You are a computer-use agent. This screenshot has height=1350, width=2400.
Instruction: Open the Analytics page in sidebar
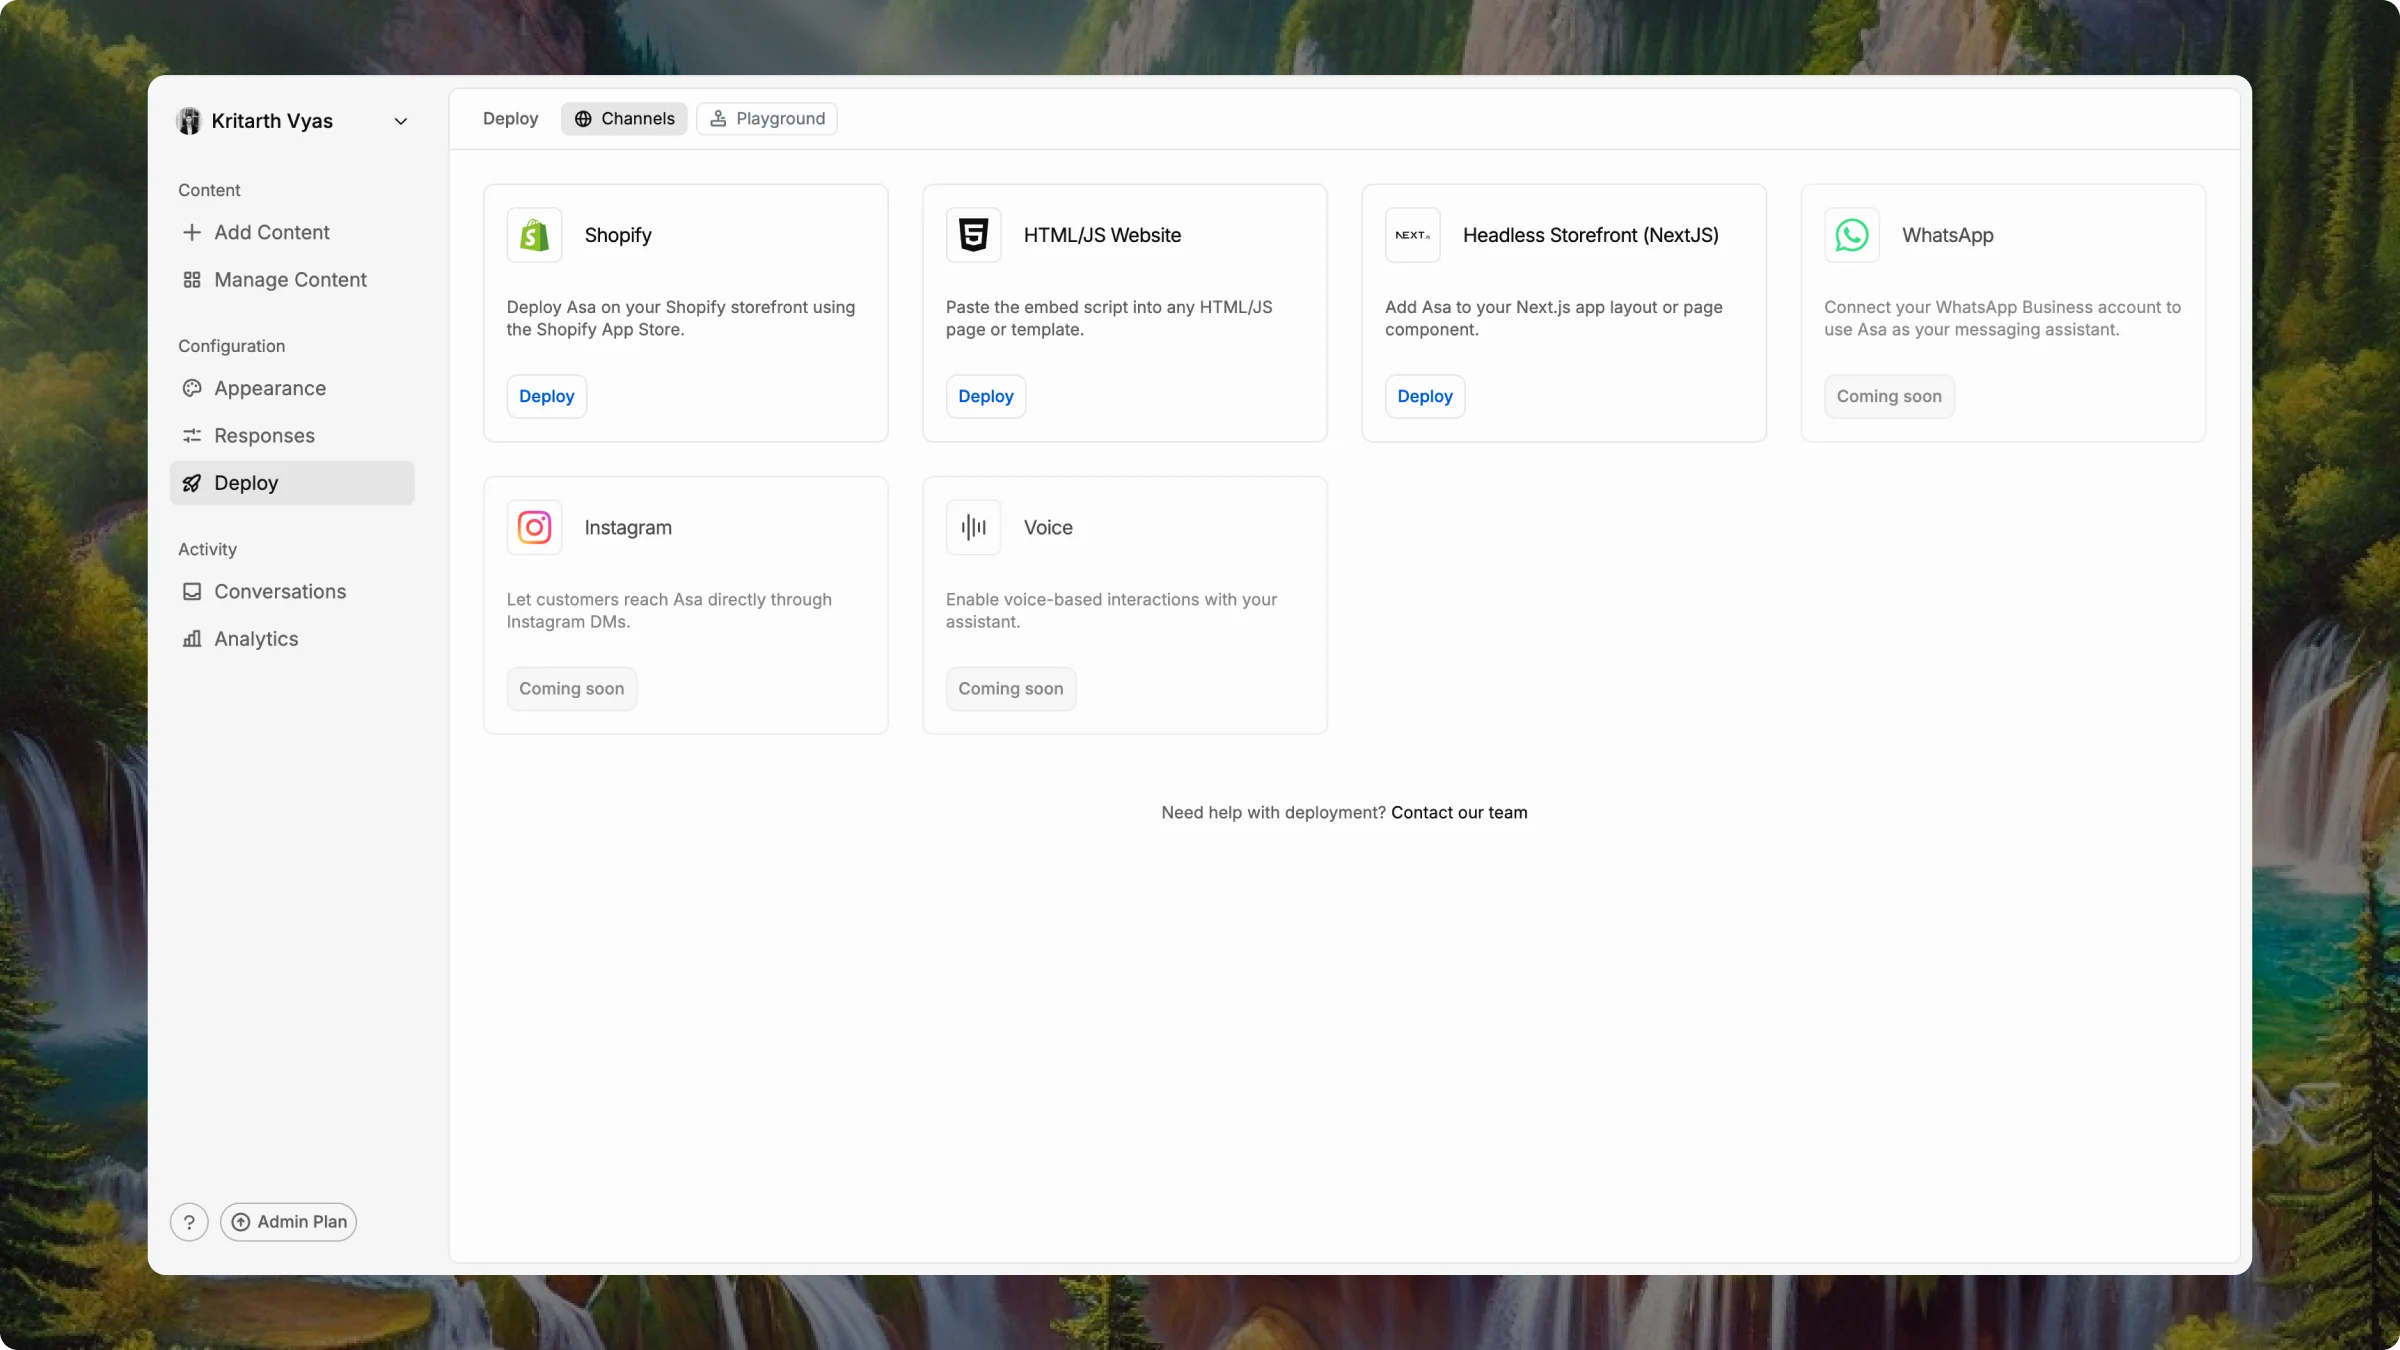291,639
